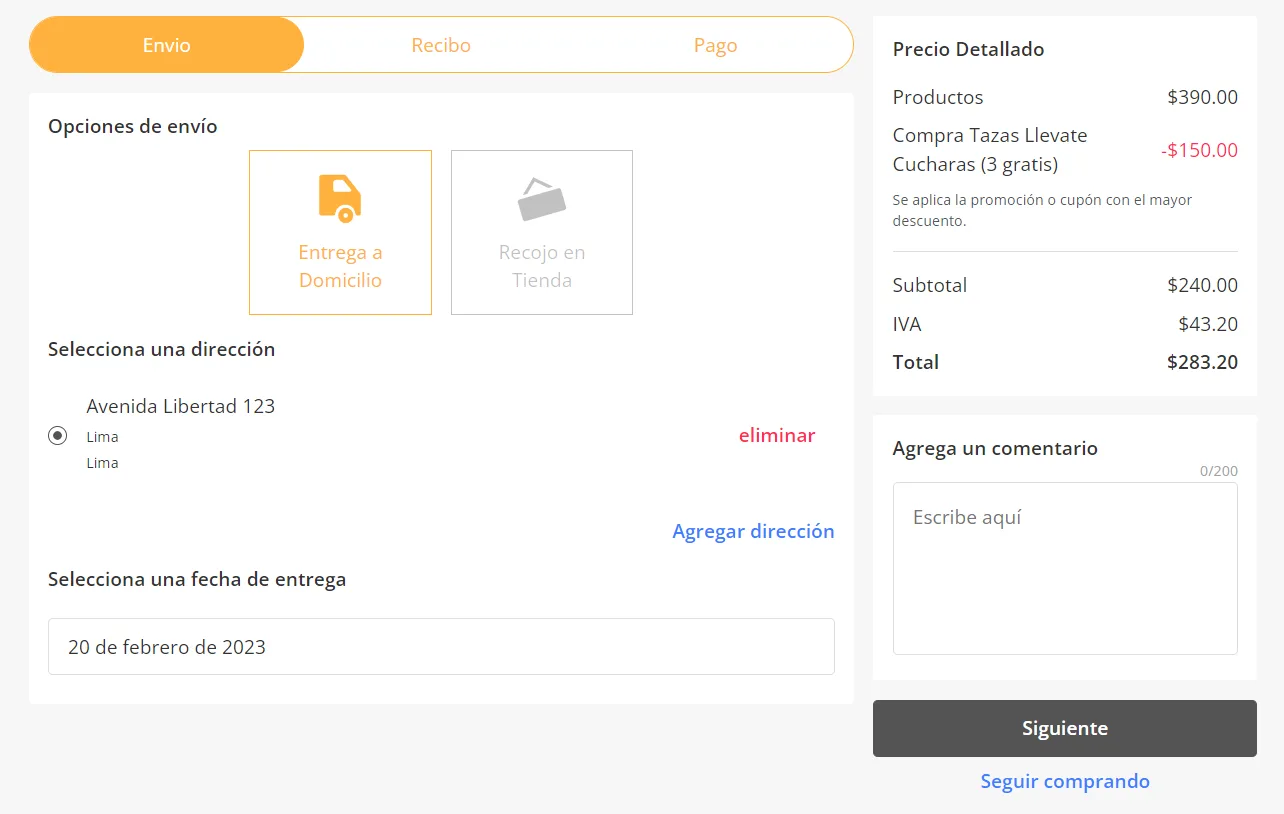Switch to the Recibo step tab
The image size is (1284, 814).
click(x=441, y=45)
